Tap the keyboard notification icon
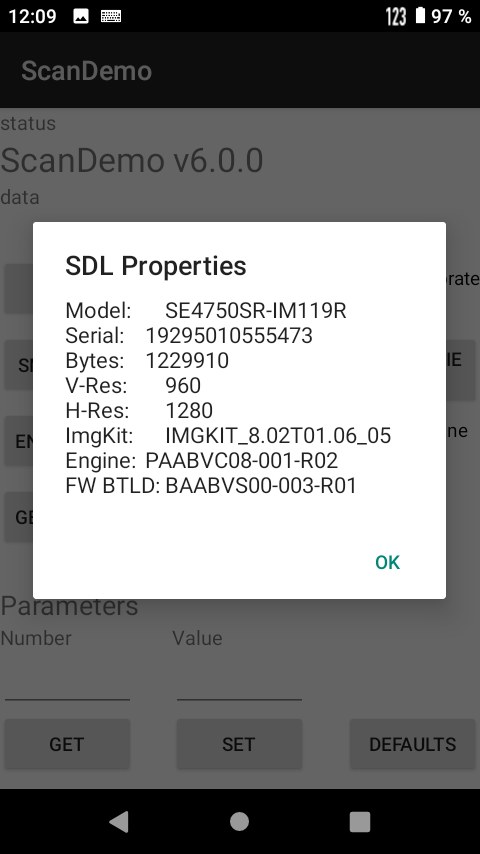480x854 pixels. pyautogui.click(x=111, y=16)
